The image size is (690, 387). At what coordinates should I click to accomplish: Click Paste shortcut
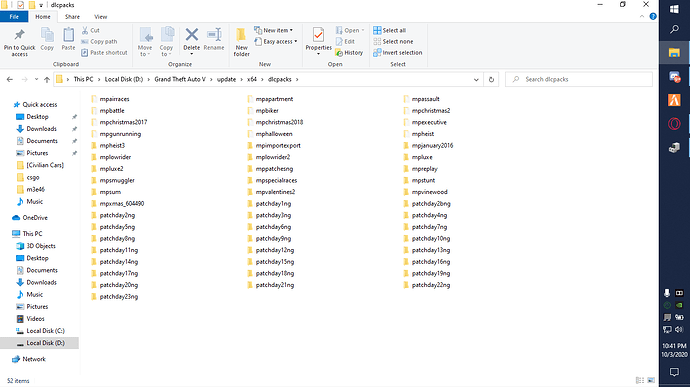104,52
